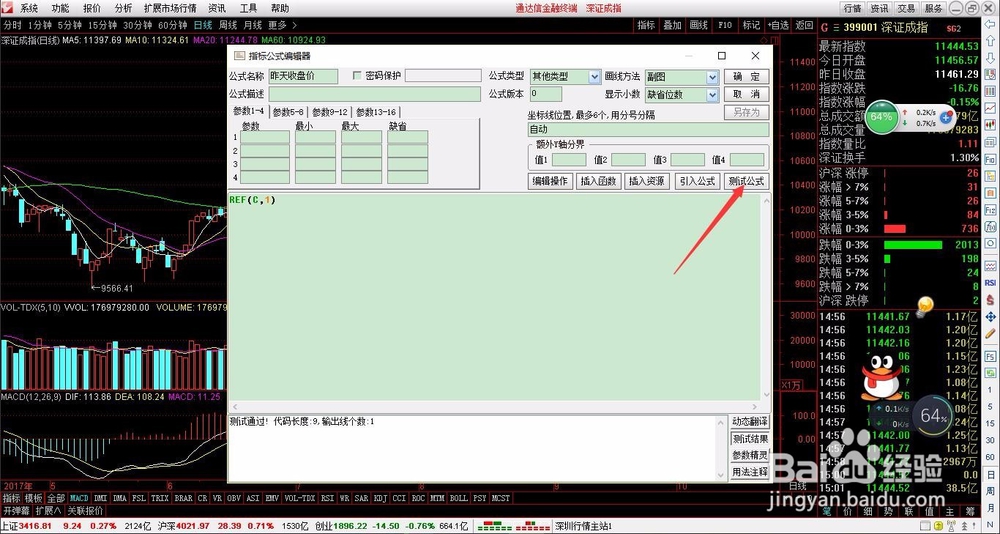Click the 叠加 toolbar button

pos(672,26)
